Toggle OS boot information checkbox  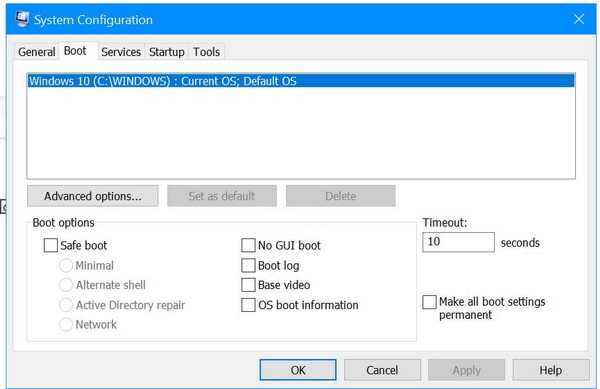coord(248,305)
